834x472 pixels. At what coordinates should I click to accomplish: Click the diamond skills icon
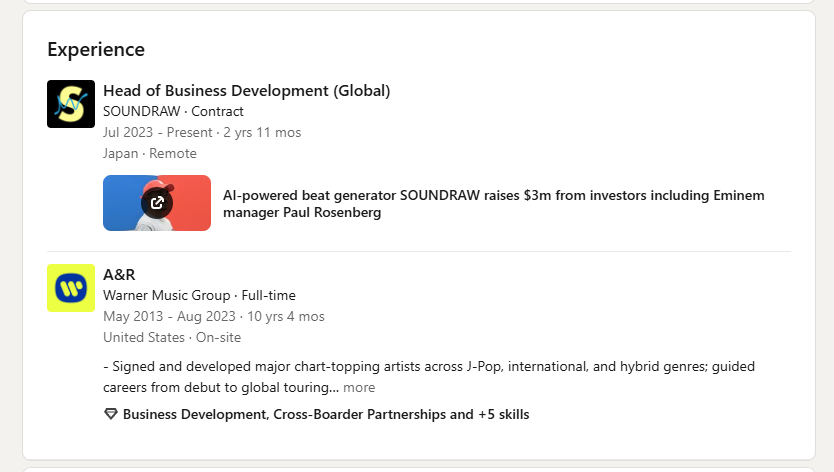click(111, 414)
